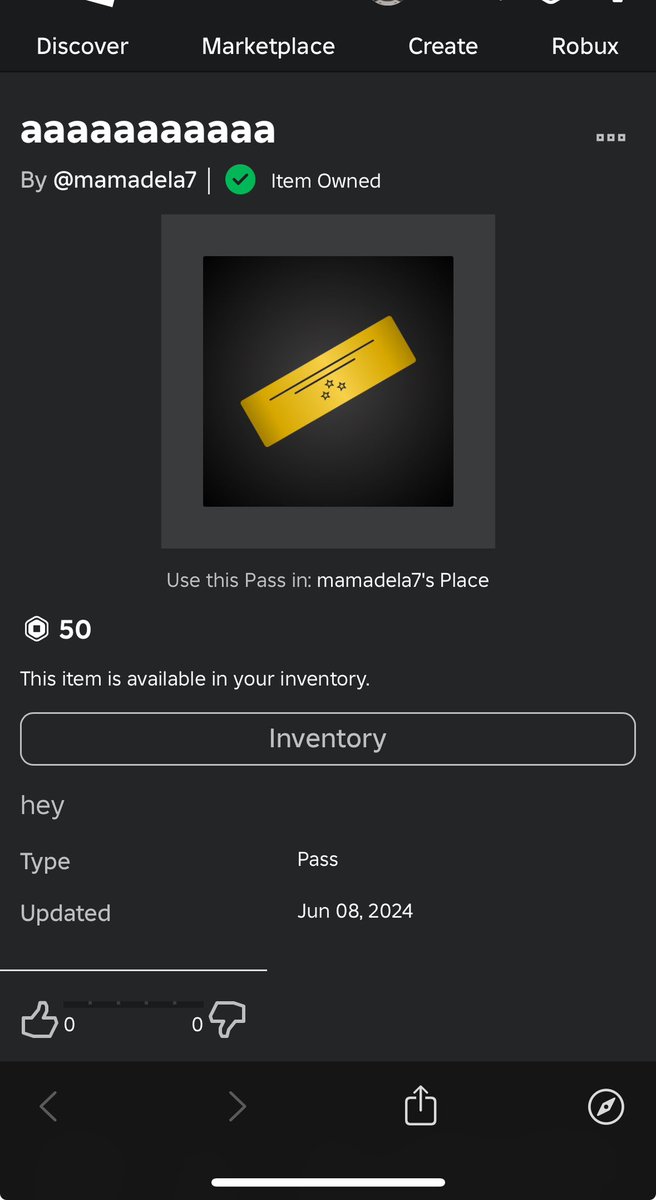Open the Marketplace tab

[x=268, y=46]
